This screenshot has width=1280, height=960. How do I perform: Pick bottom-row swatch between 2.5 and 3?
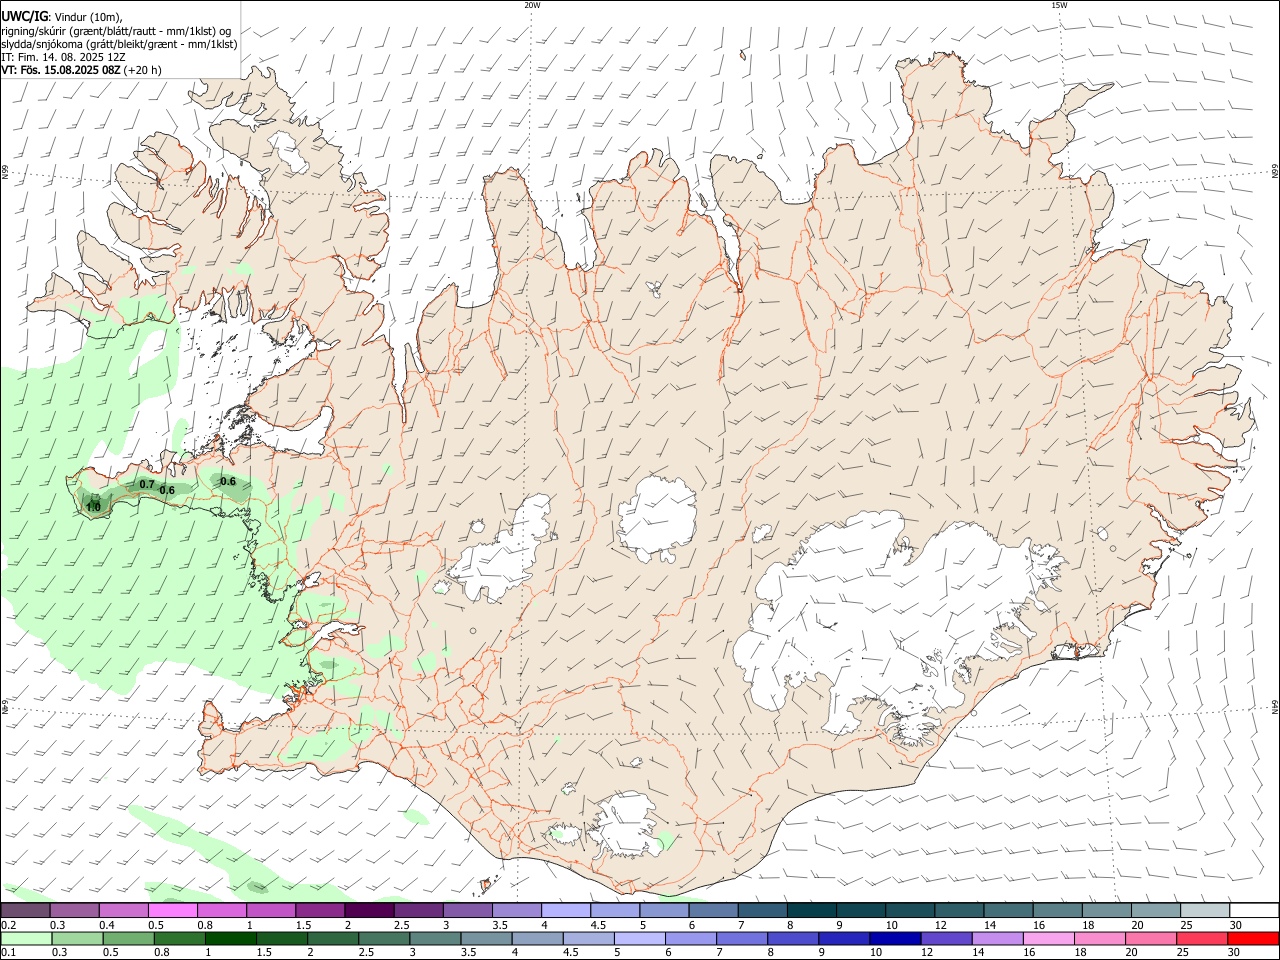point(384,939)
